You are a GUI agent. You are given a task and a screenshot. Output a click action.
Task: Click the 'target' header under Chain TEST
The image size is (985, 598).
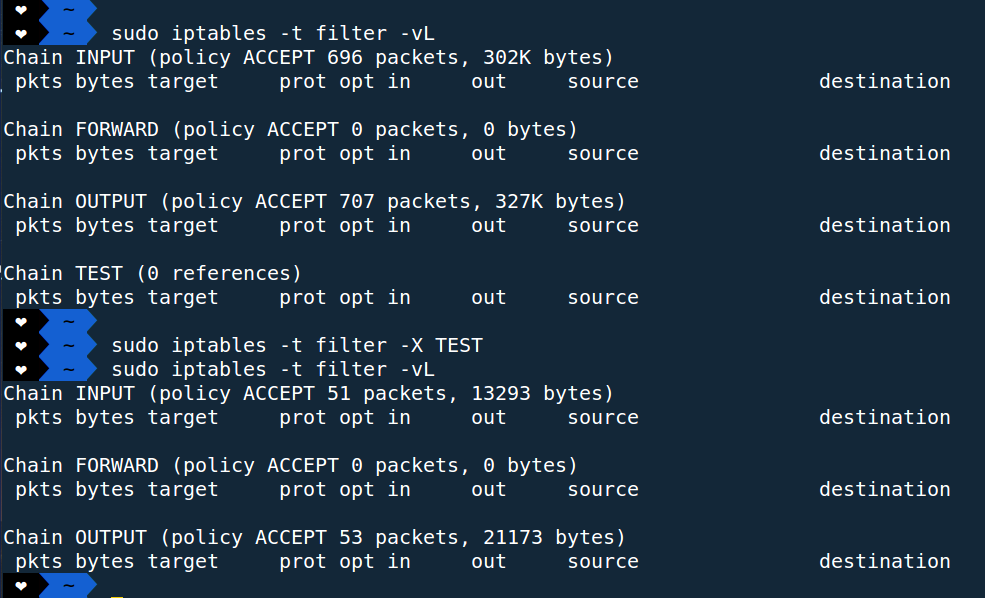coord(183,298)
